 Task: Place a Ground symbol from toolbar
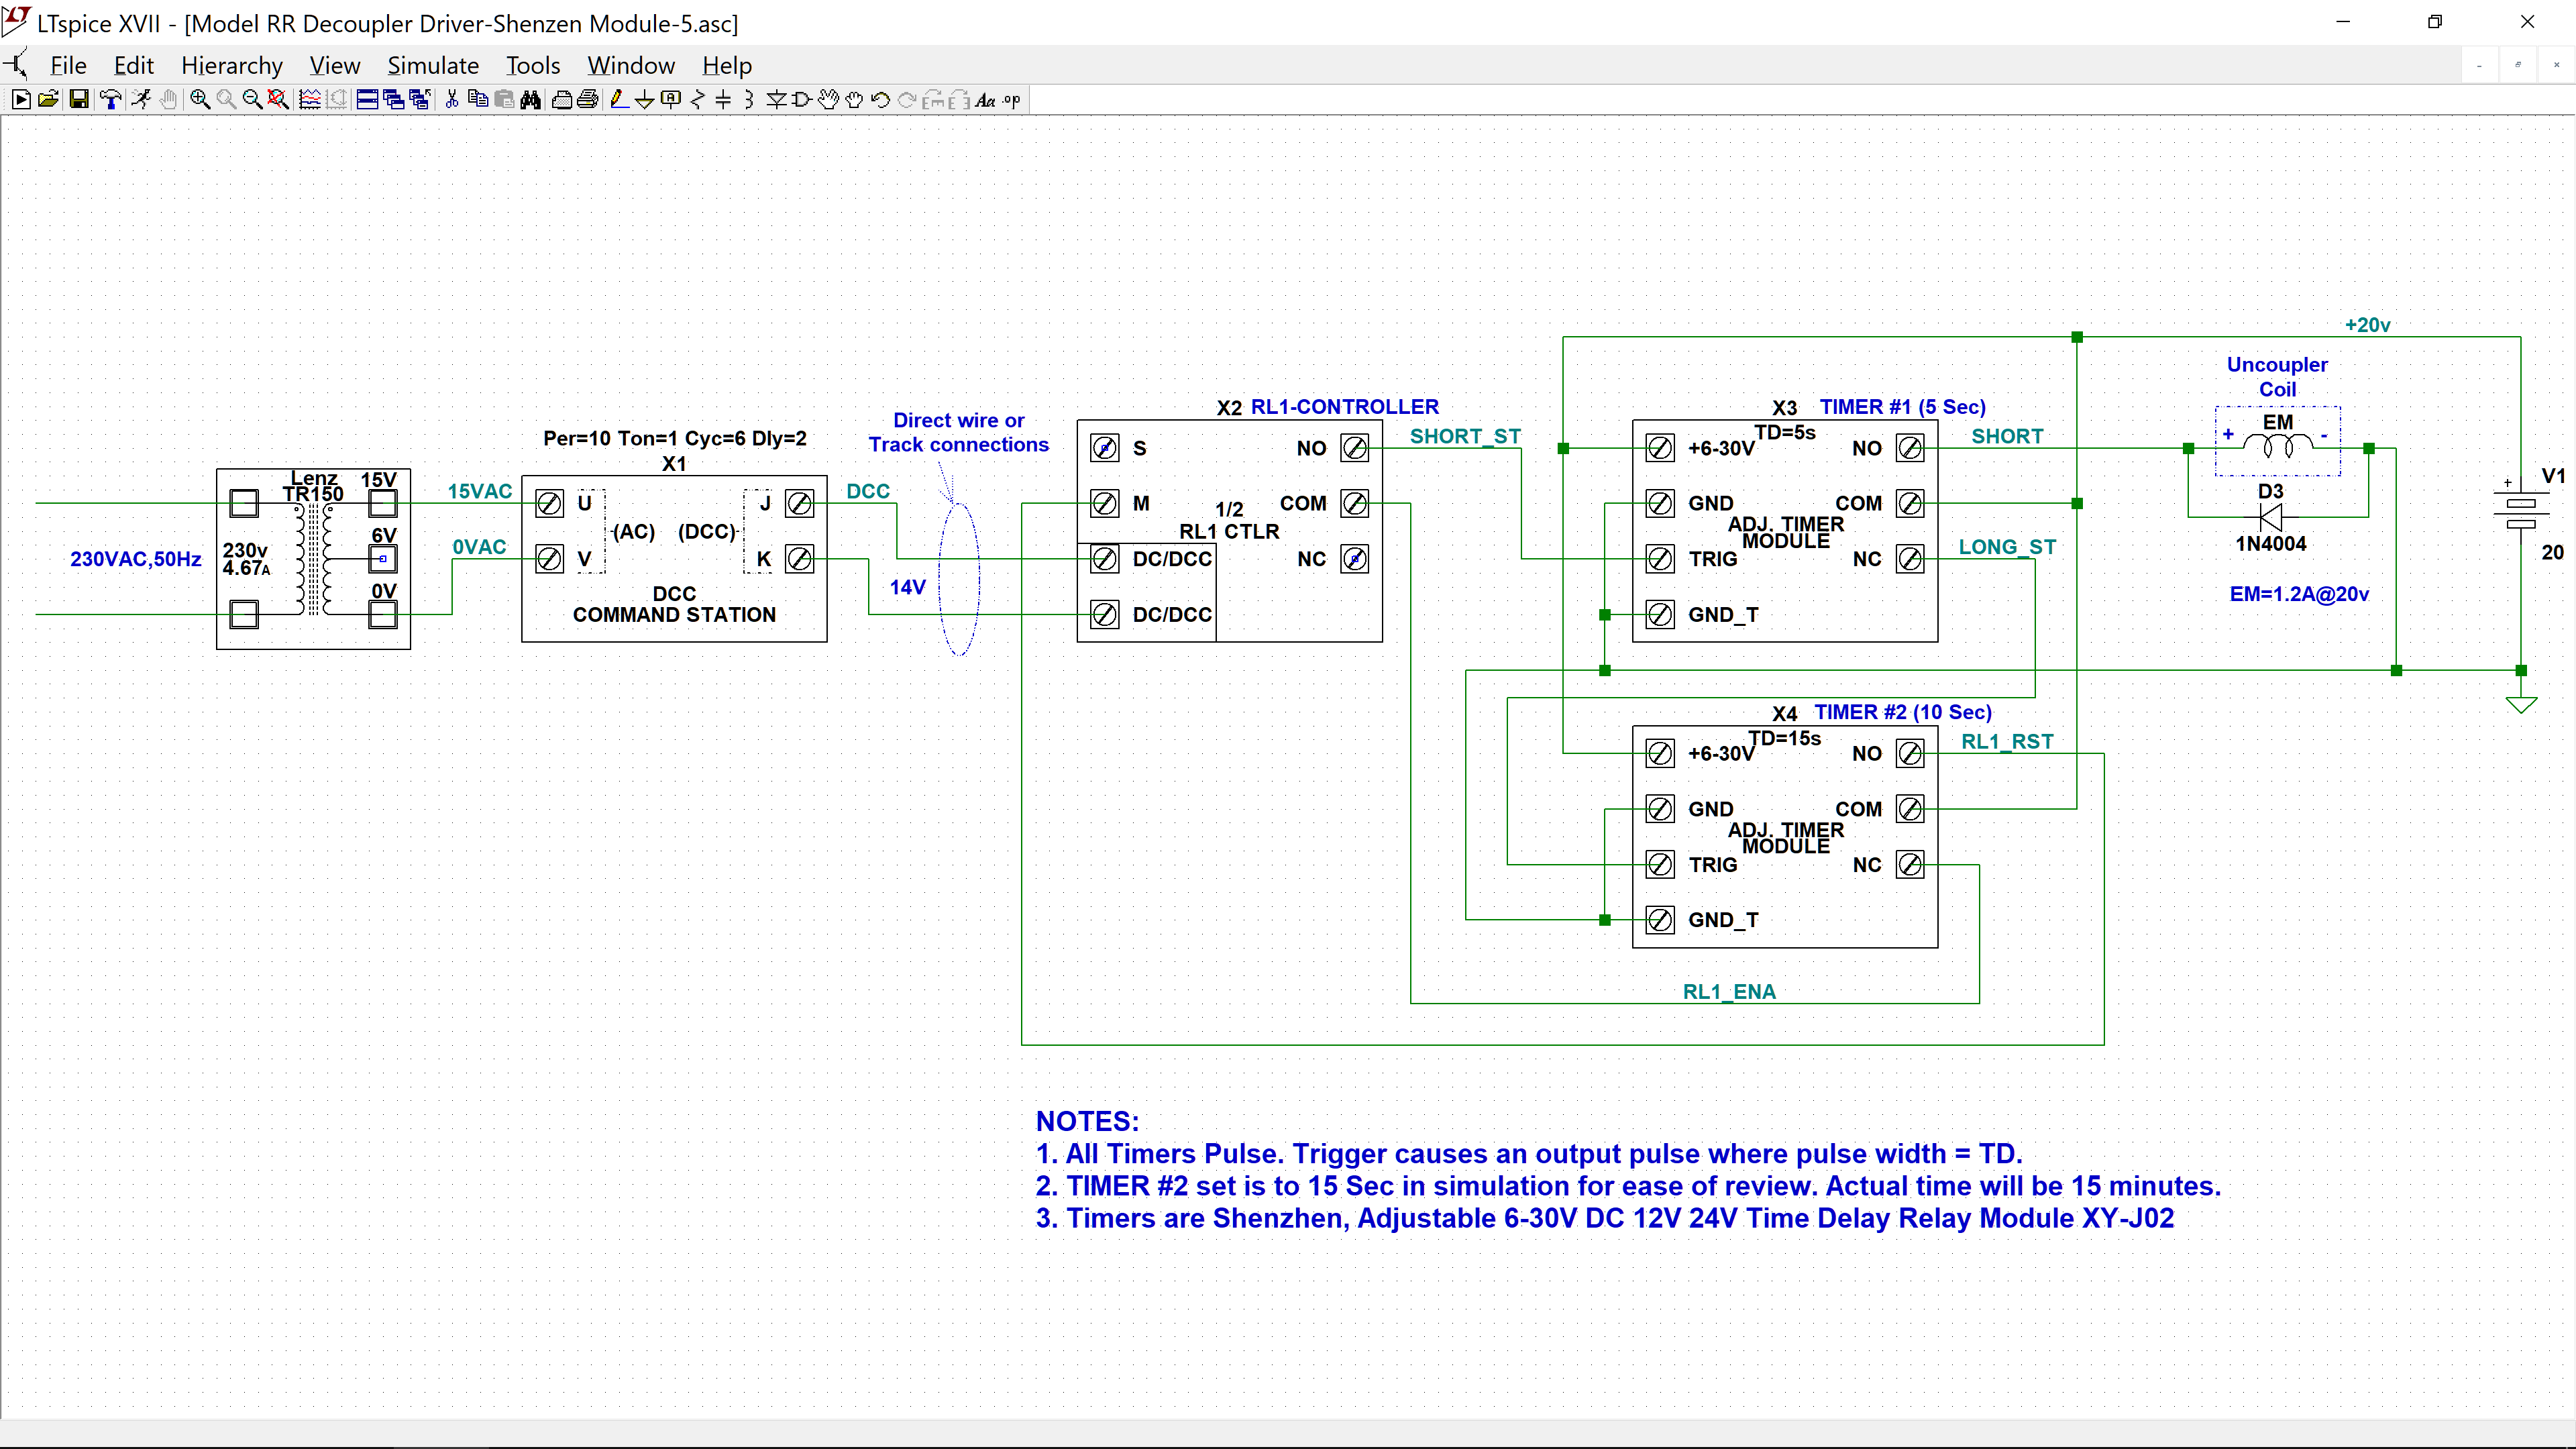click(645, 100)
